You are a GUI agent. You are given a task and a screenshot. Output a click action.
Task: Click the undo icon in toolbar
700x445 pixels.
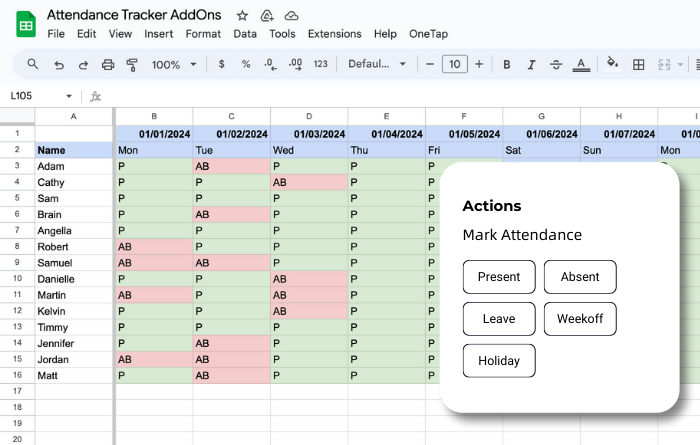[59, 64]
